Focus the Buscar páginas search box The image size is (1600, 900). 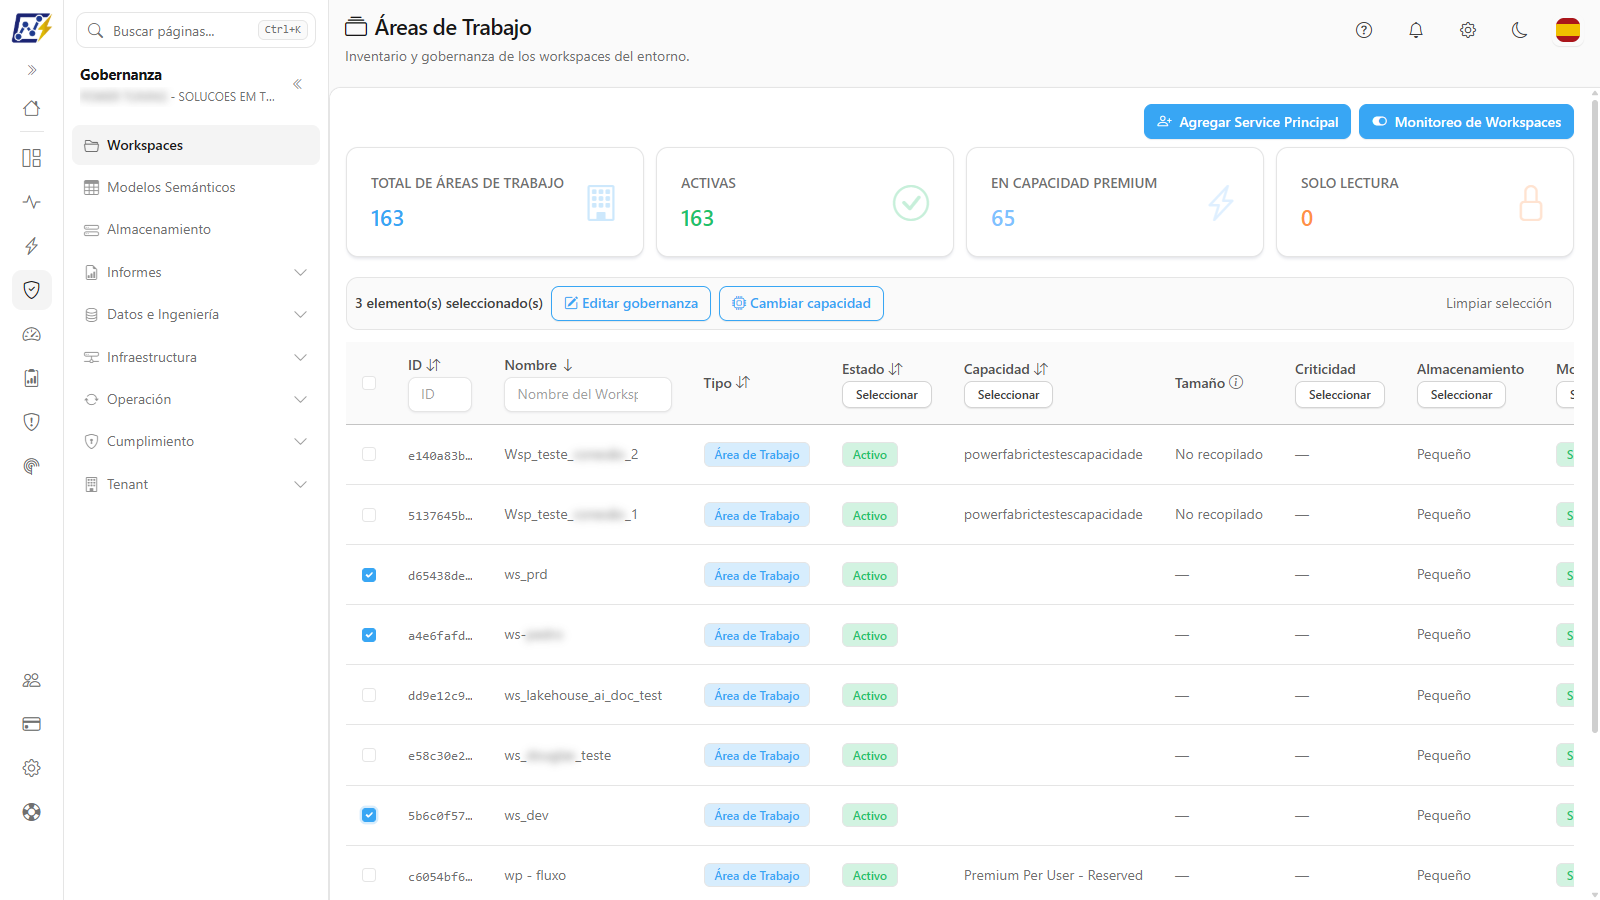(x=196, y=30)
